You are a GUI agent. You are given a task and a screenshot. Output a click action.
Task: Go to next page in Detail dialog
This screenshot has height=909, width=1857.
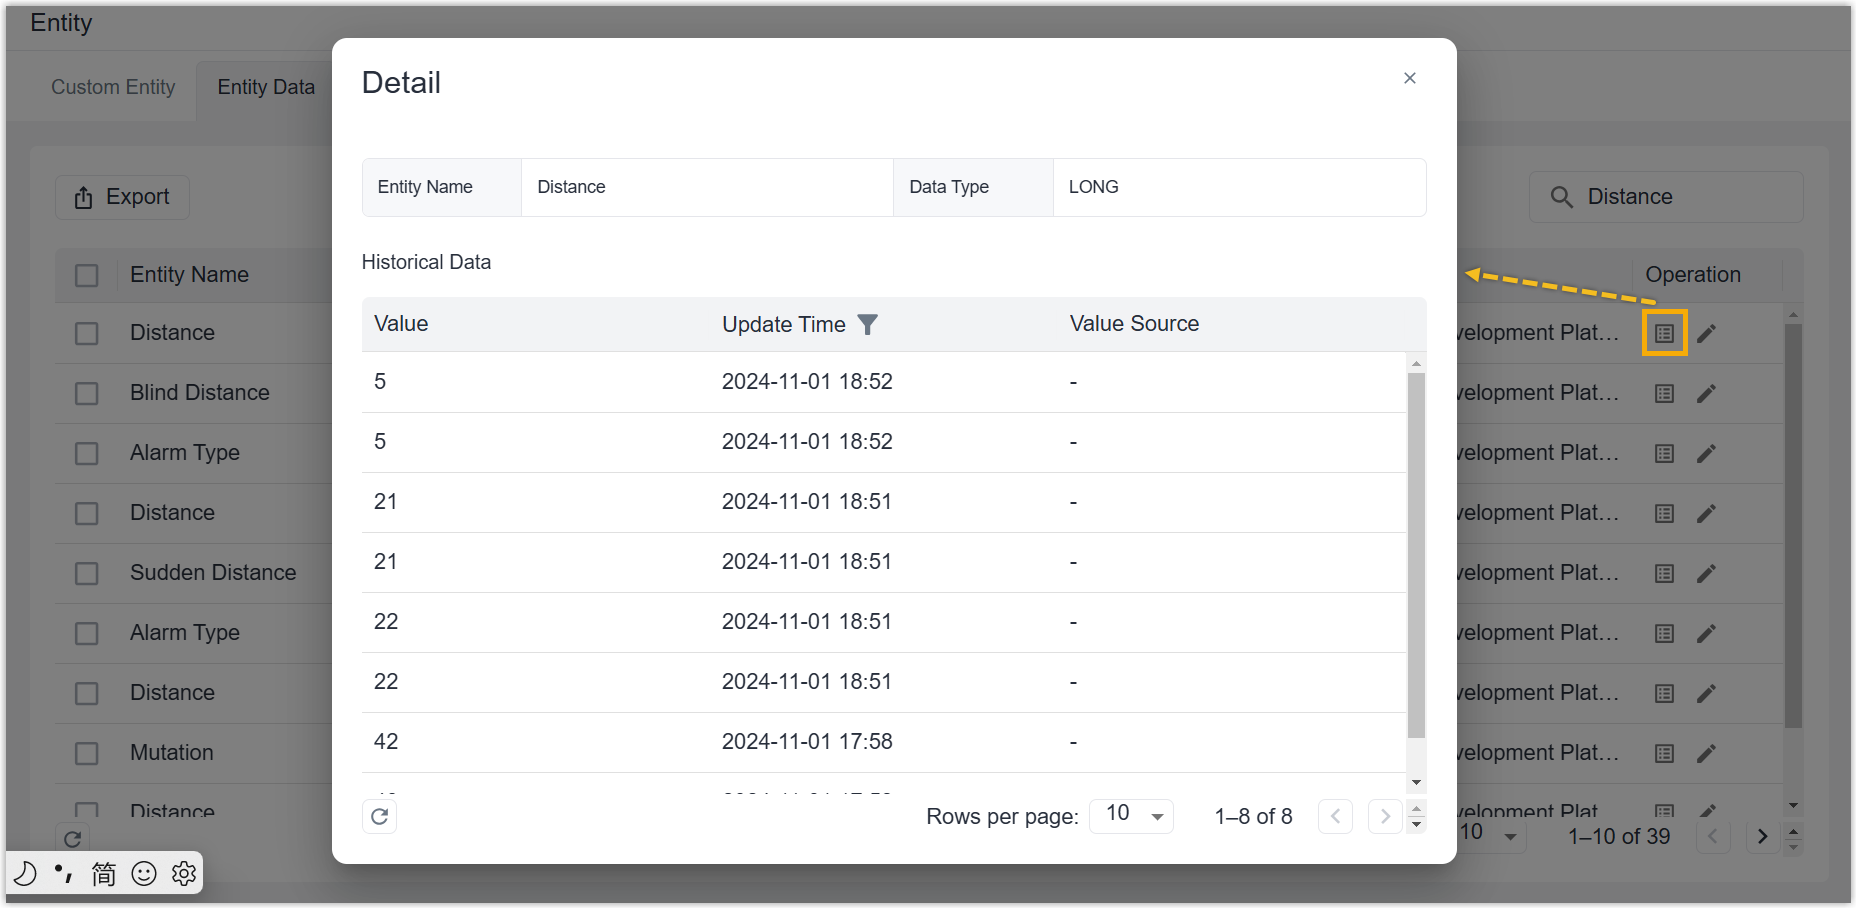pos(1385,816)
